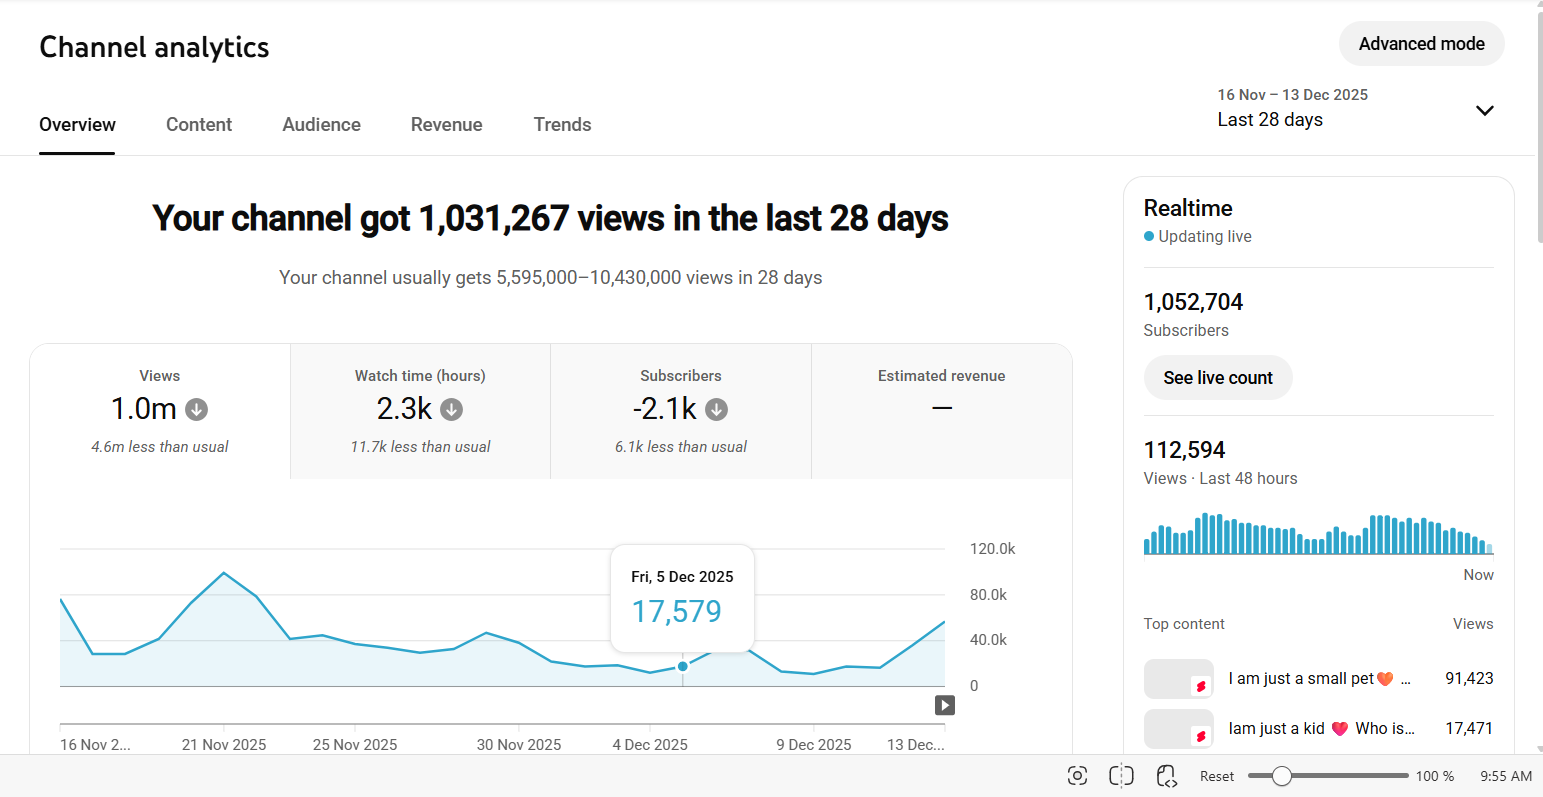Select the Estimated revenue metric card

pos(941,411)
